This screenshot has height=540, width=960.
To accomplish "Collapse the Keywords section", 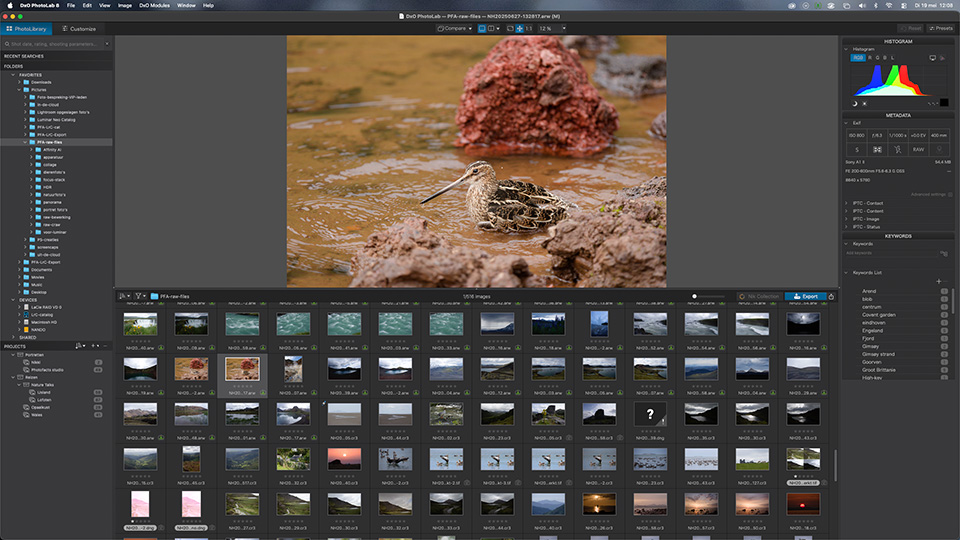I will 847,244.
